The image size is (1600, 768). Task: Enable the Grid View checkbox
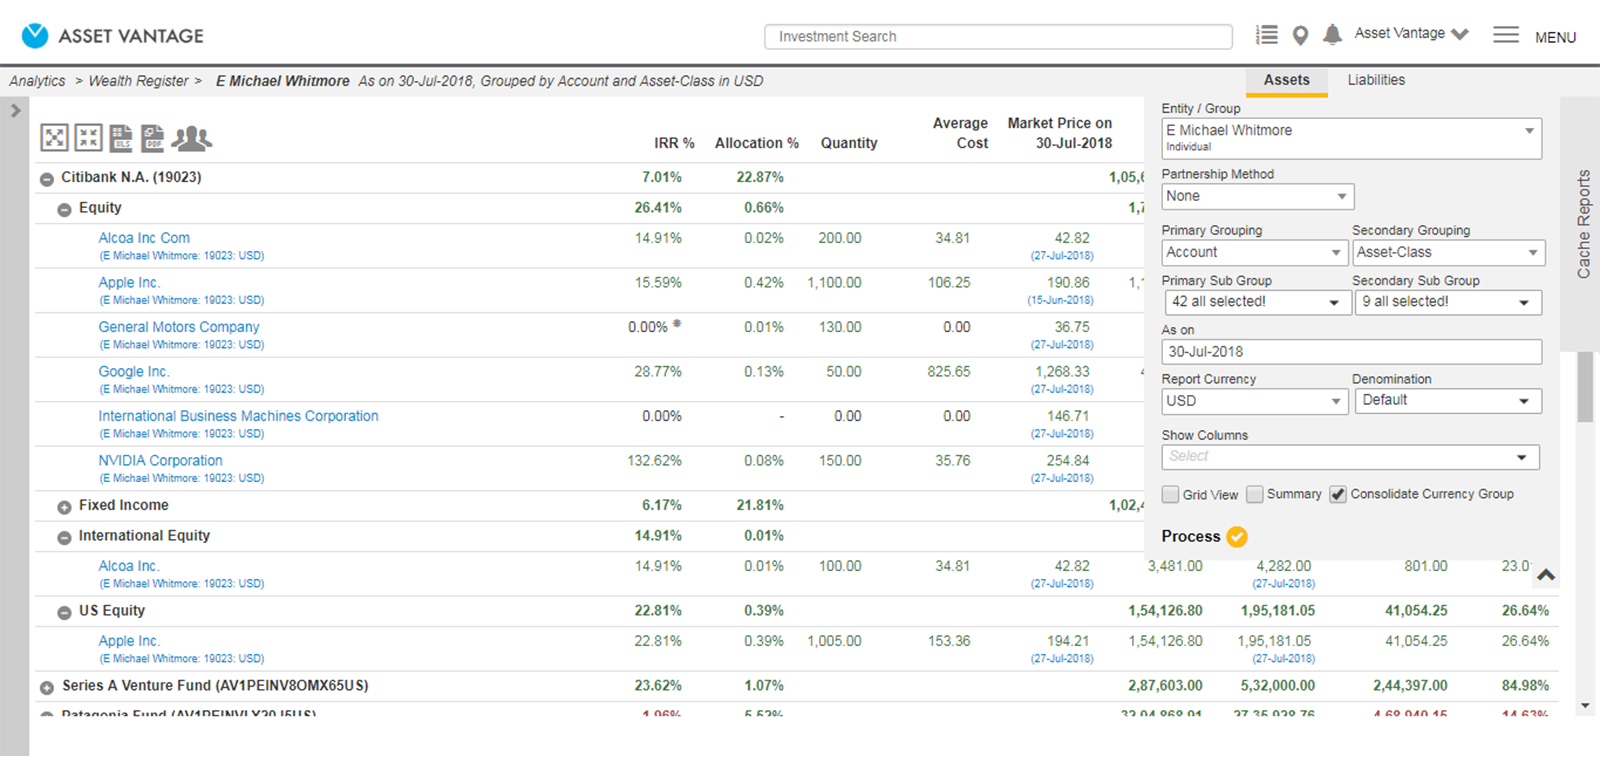[x=1170, y=495]
